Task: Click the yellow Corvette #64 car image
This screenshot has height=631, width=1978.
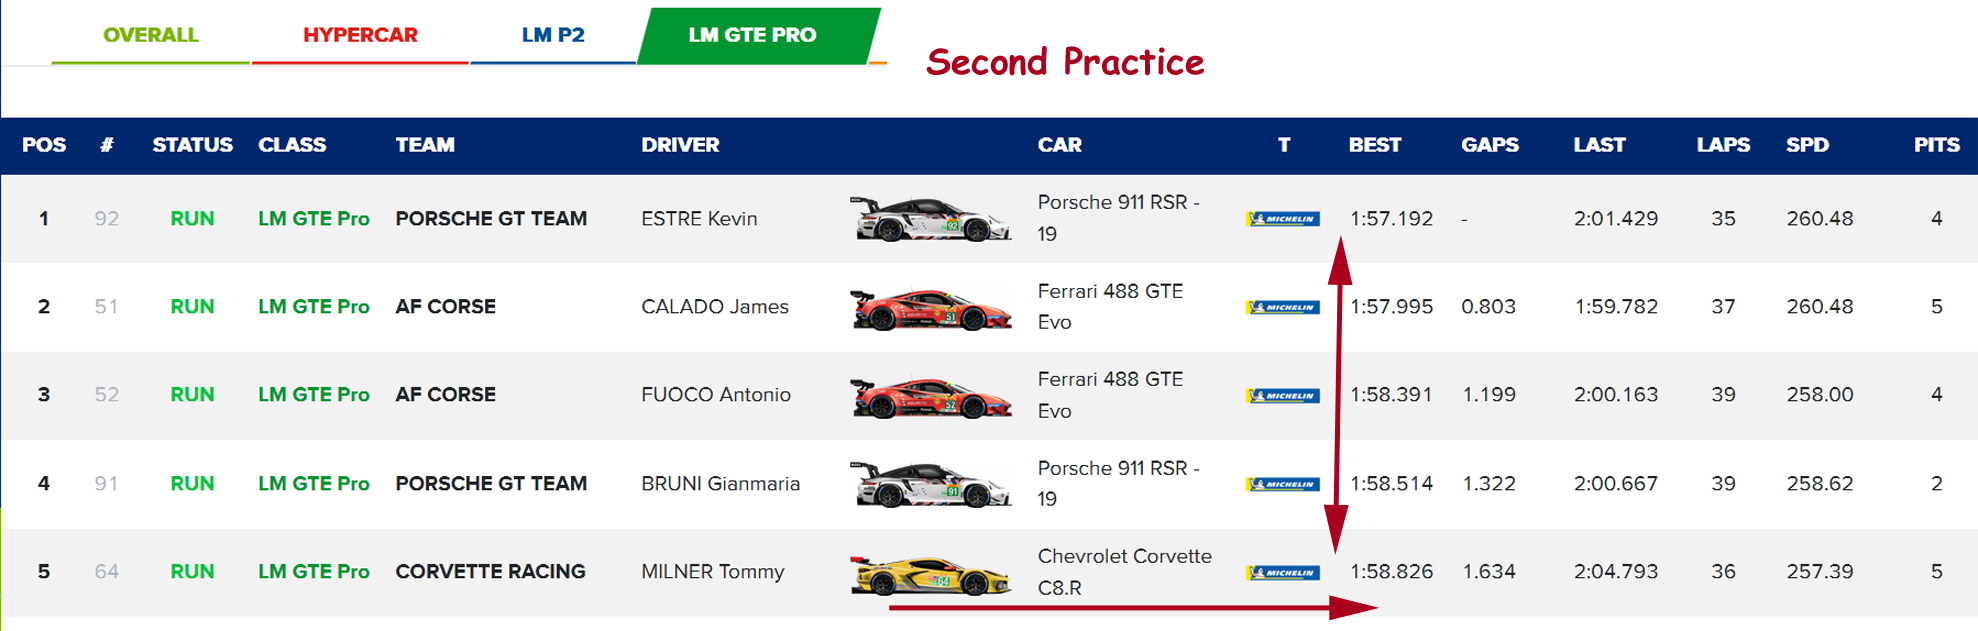Action: click(930, 574)
